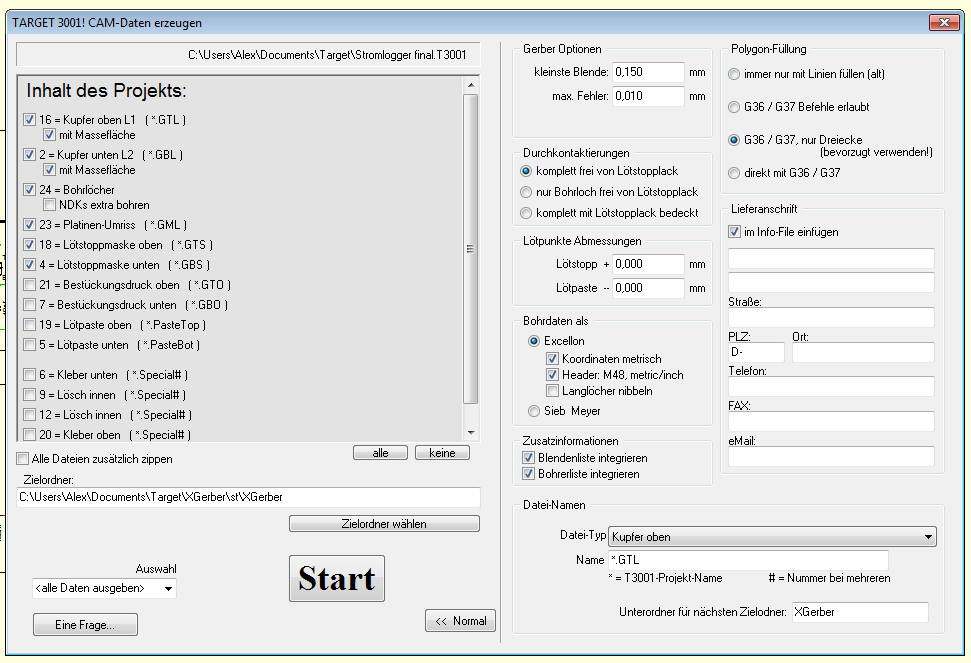Screen dimensions: 971x663
Task: Toggle 'Koordinaten metrisch' checkbox
Action: pyautogui.click(x=552, y=358)
